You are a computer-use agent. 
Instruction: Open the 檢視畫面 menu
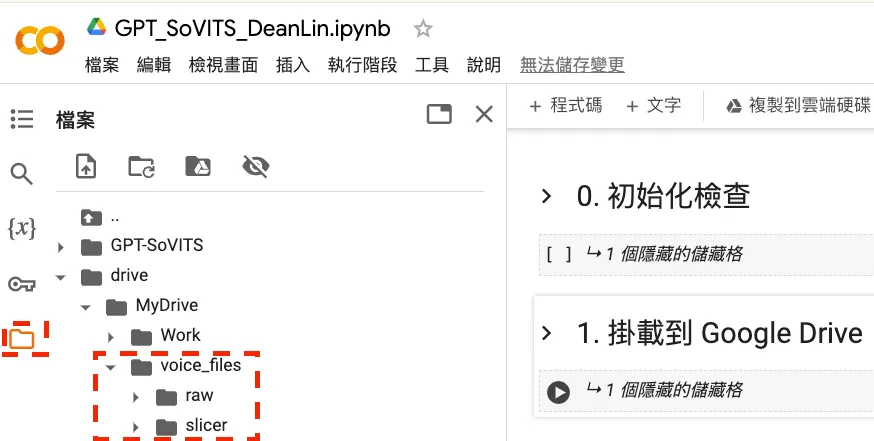point(224,65)
